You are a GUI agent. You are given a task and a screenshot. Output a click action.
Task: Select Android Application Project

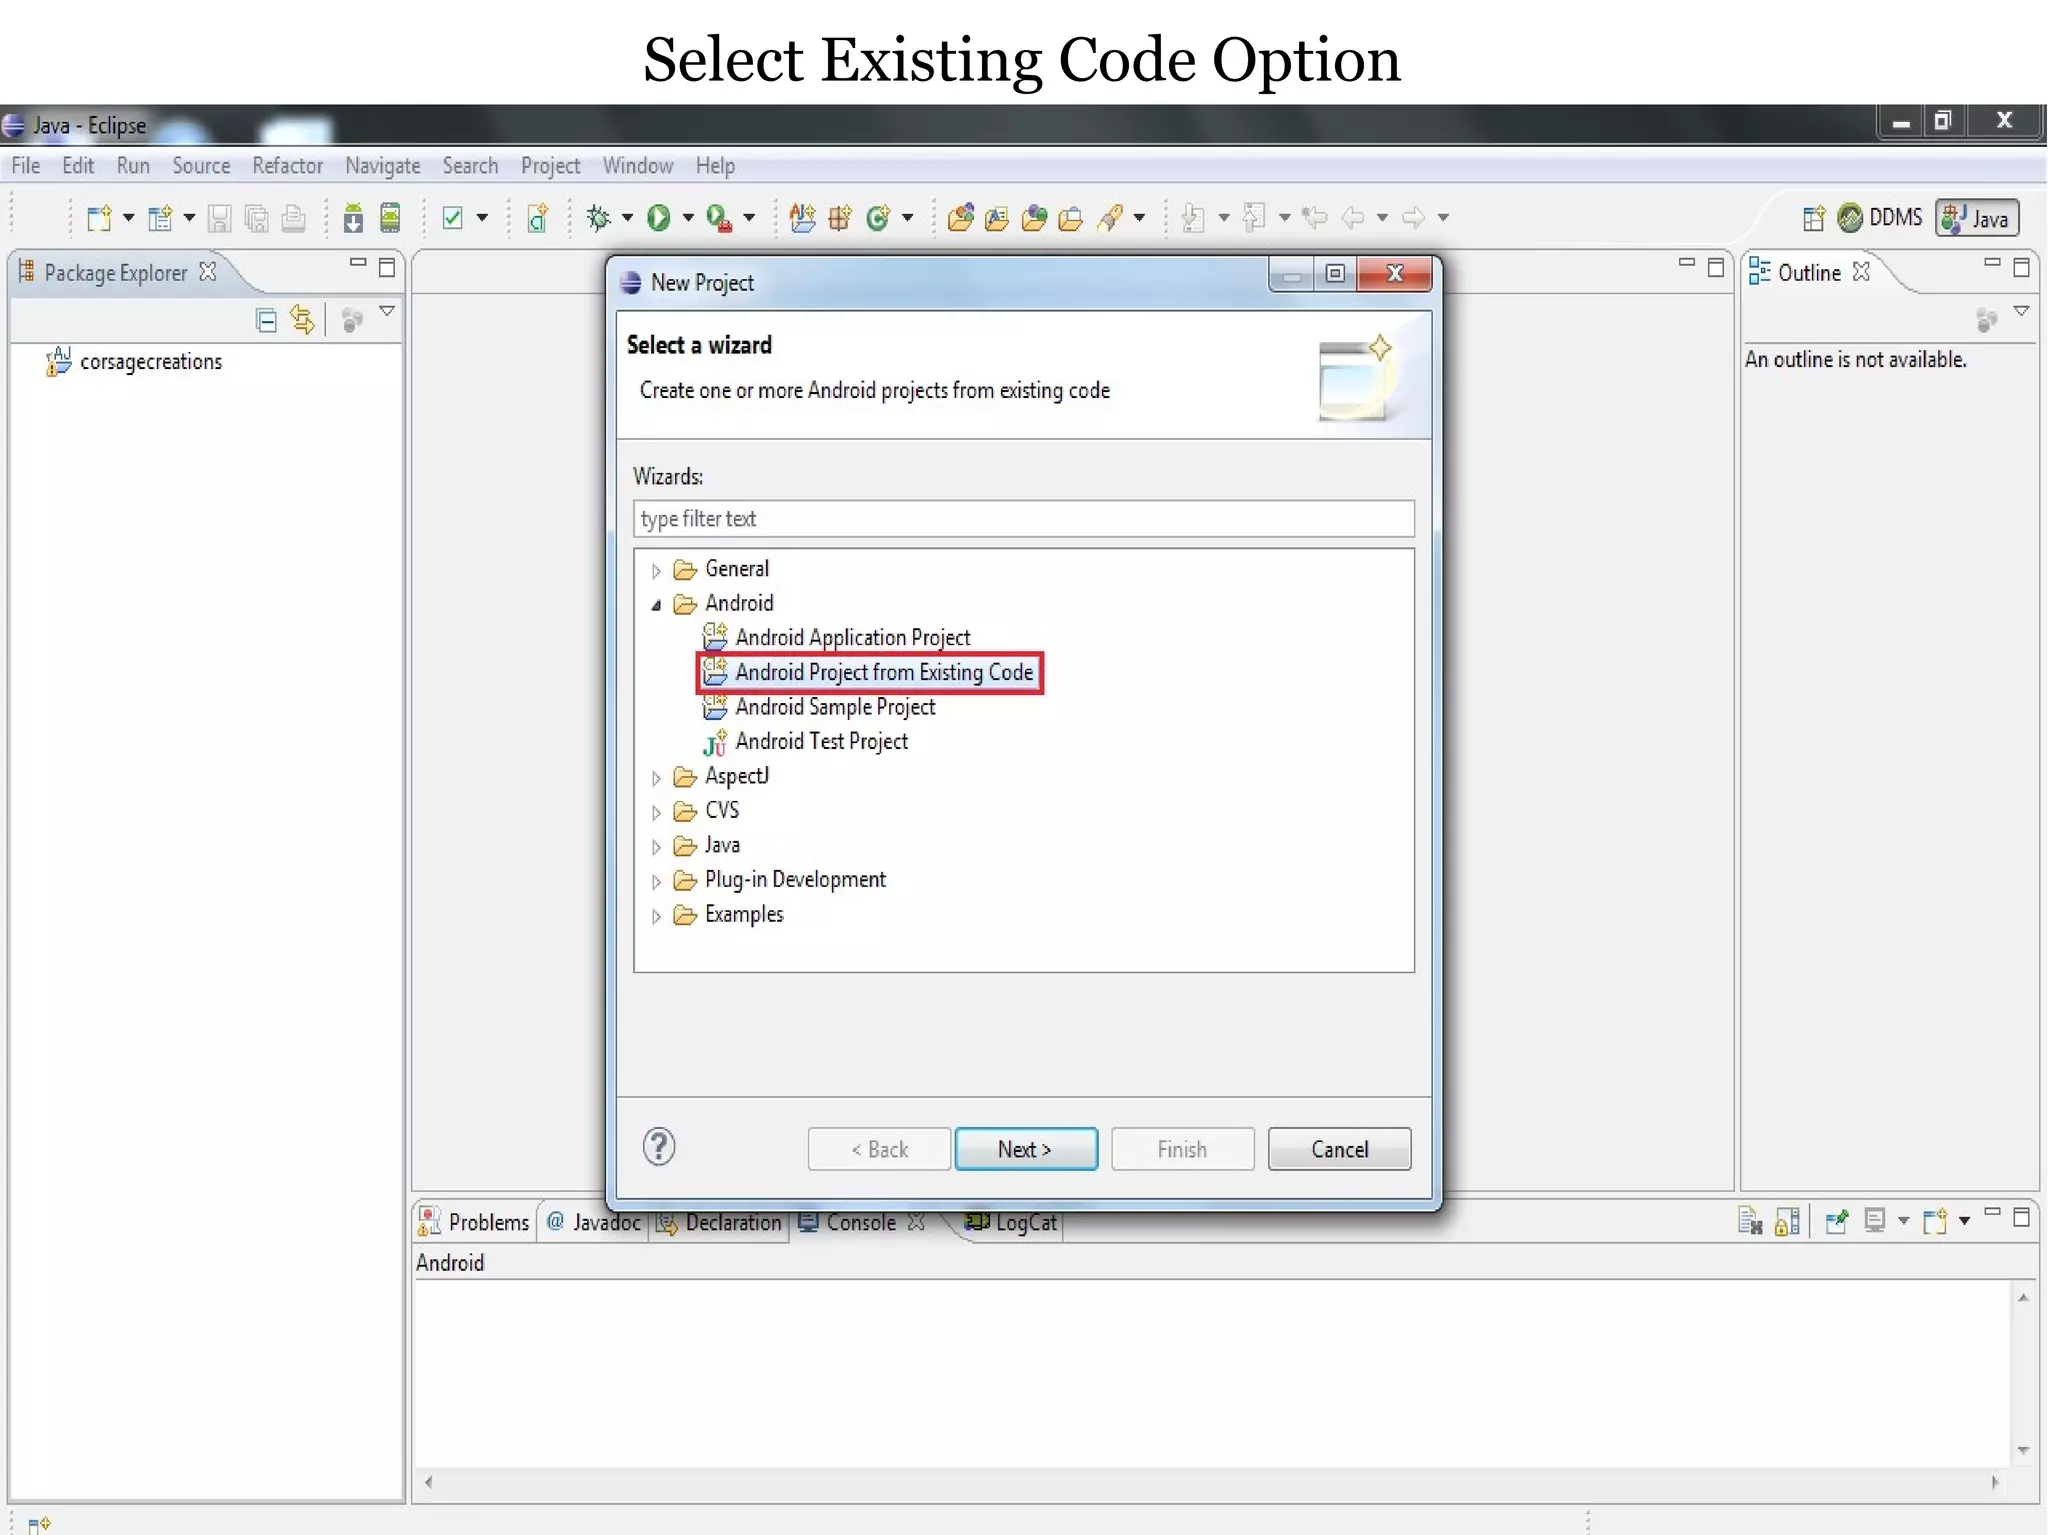tap(836, 638)
